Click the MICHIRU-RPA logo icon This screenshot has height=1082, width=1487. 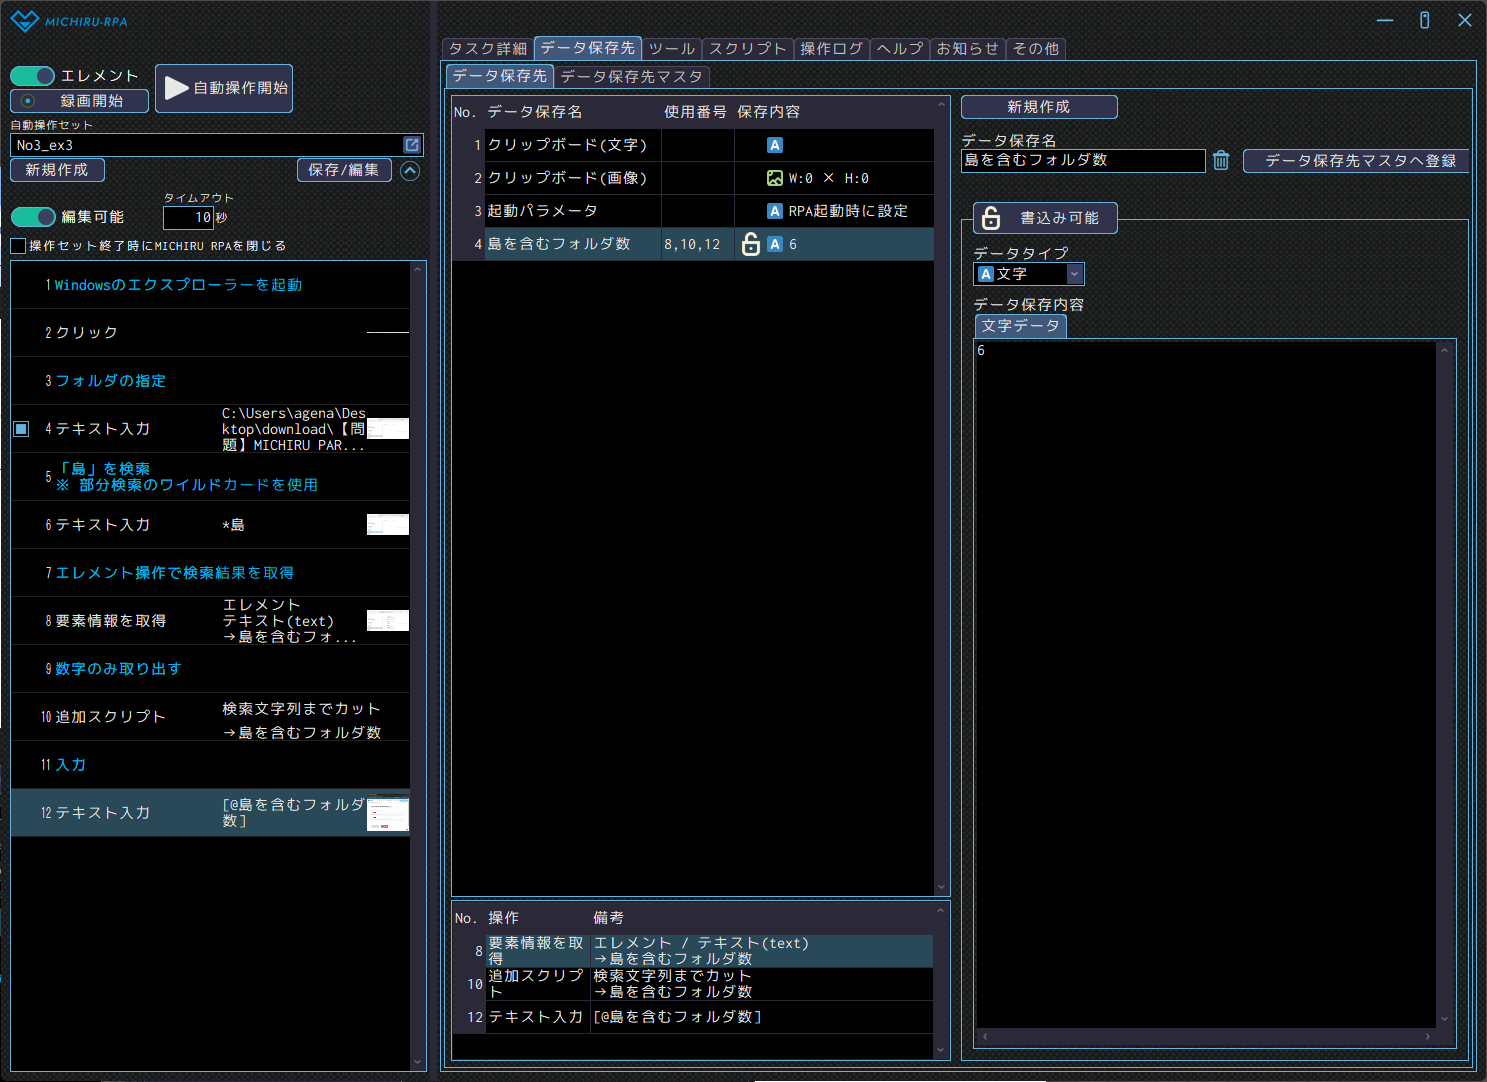24,21
